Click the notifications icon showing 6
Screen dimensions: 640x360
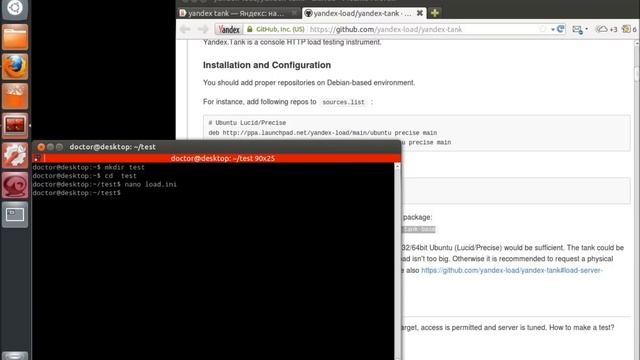(629, 29)
